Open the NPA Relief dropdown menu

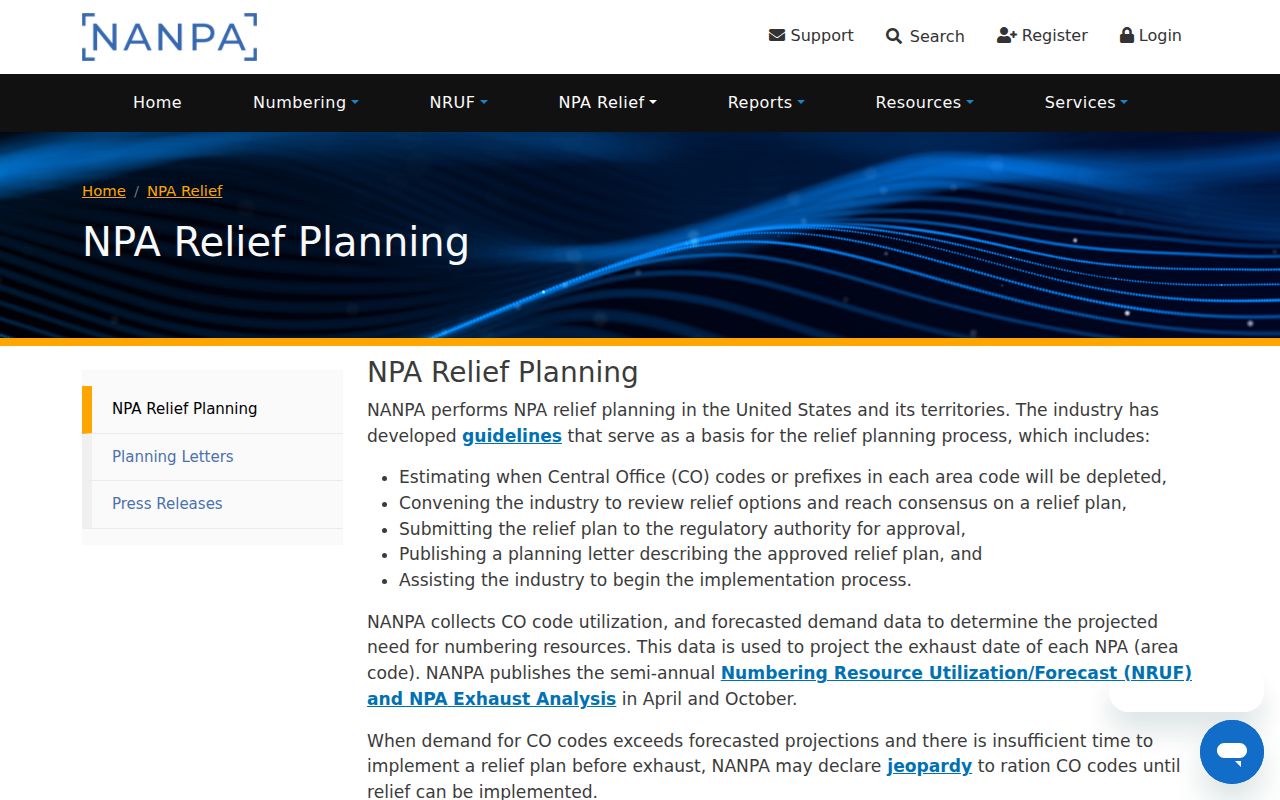tap(608, 102)
